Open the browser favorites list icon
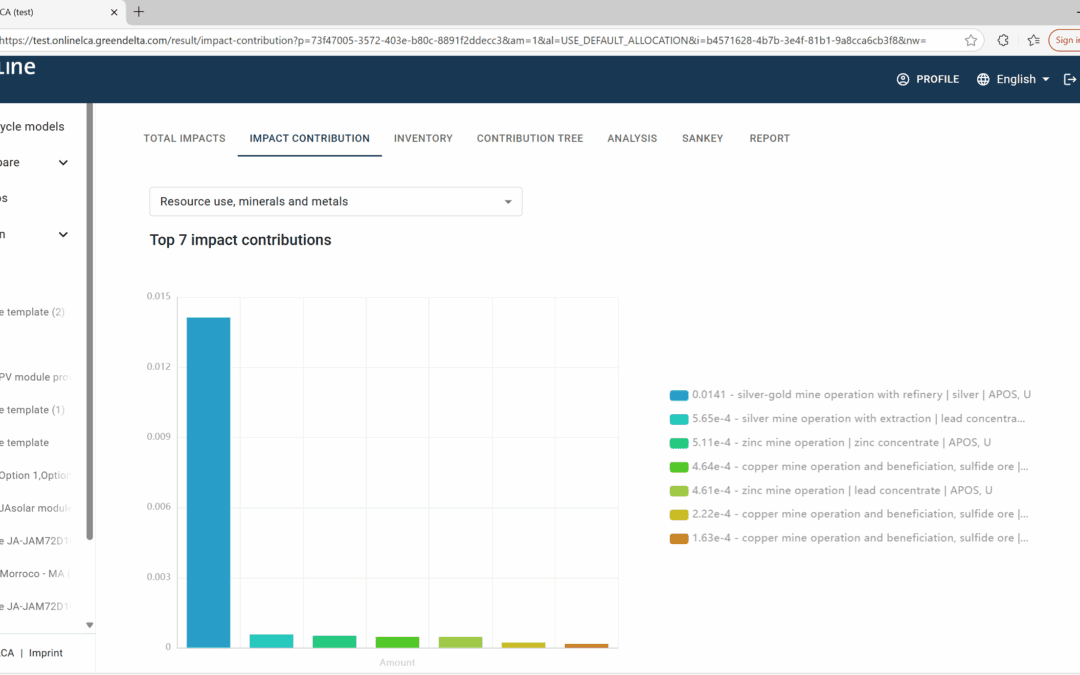Viewport: 1080px width, 675px height. [1033, 40]
